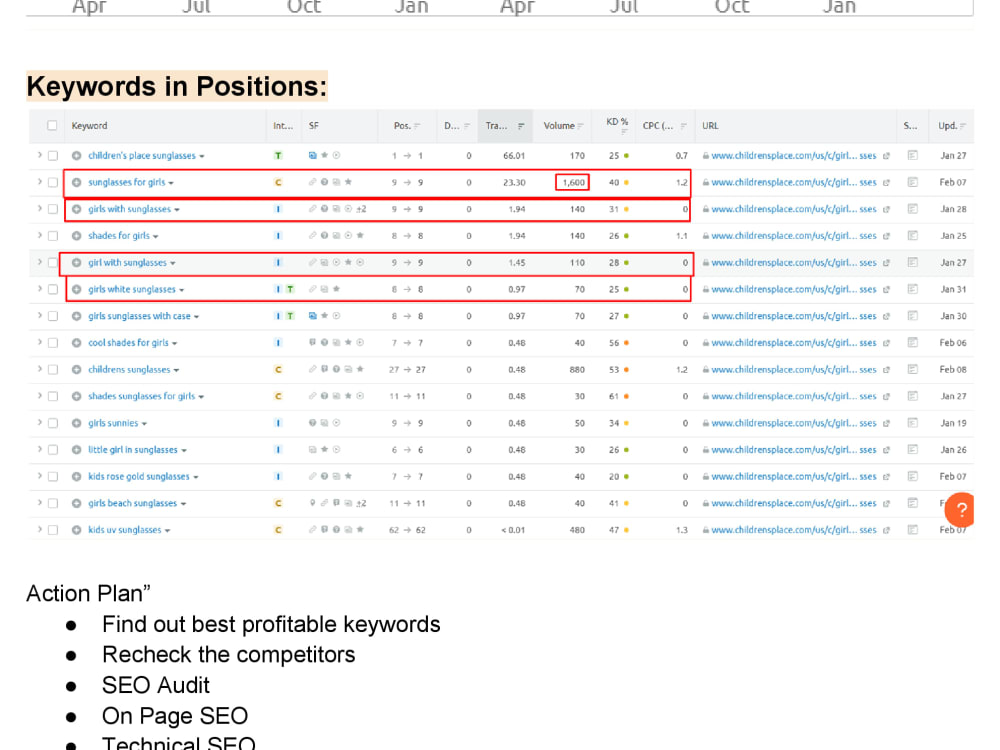Screen dimensions: 1000x750
Task: Sort by Difference column sort icon
Action: (x=467, y=126)
